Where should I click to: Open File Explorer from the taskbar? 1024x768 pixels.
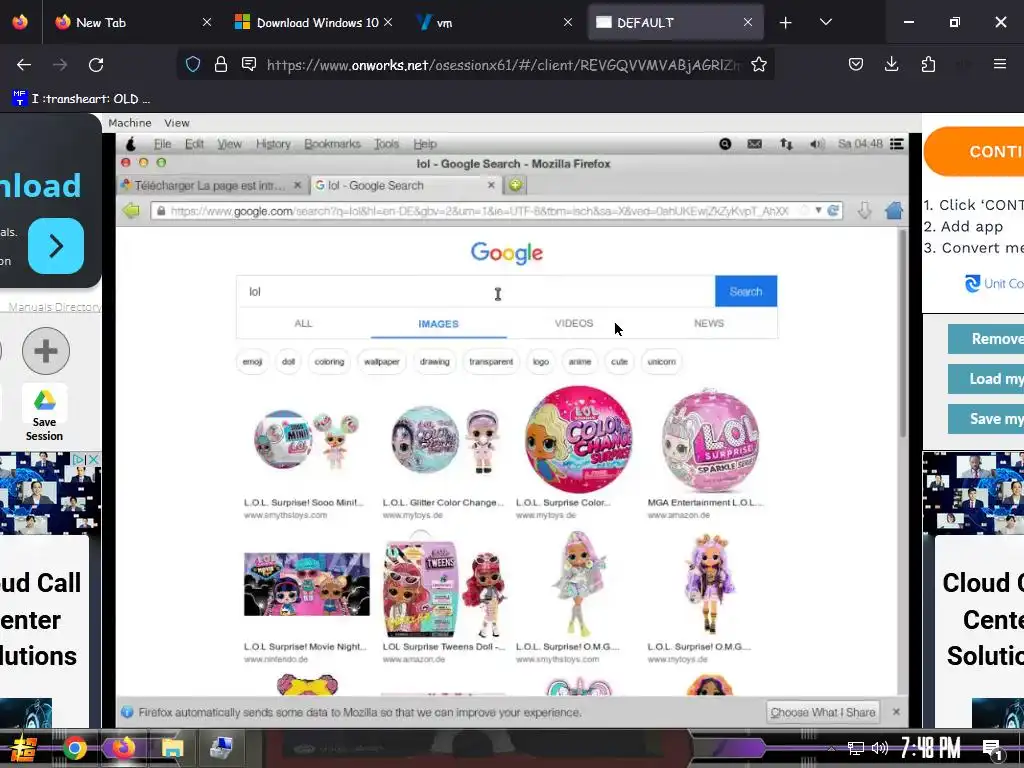pyautogui.click(x=172, y=748)
